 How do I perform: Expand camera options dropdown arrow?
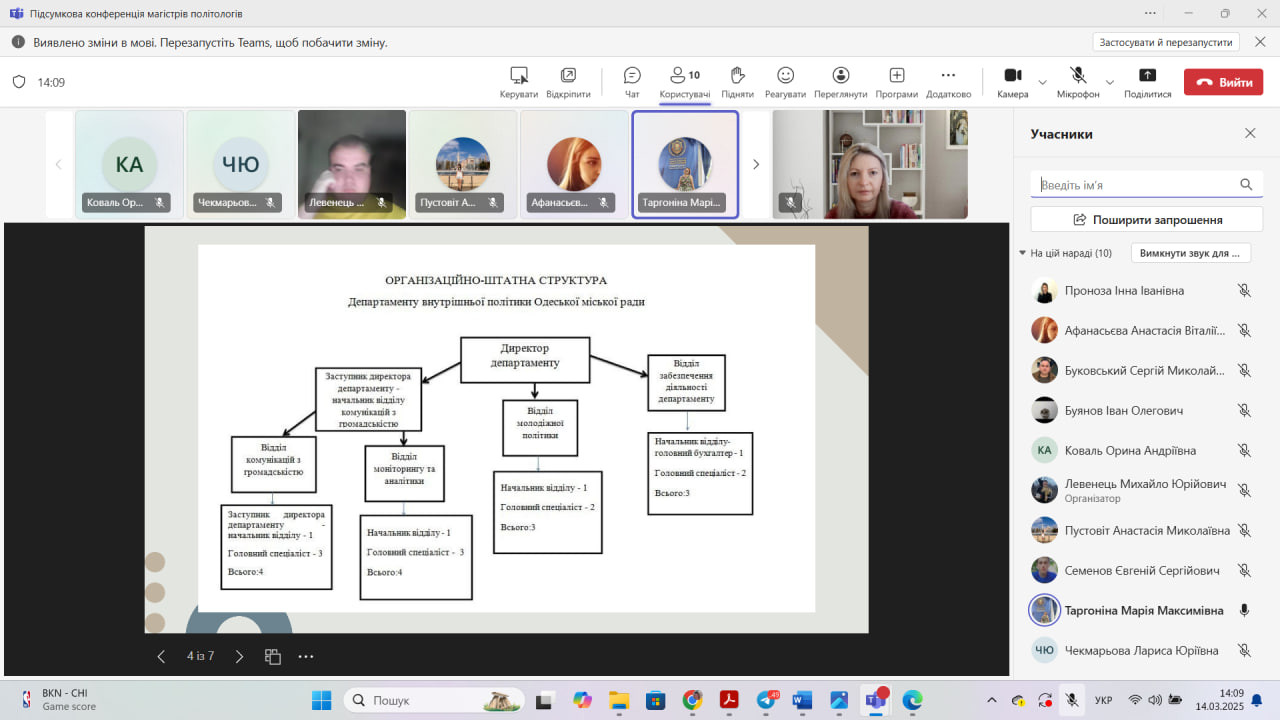1043,82
